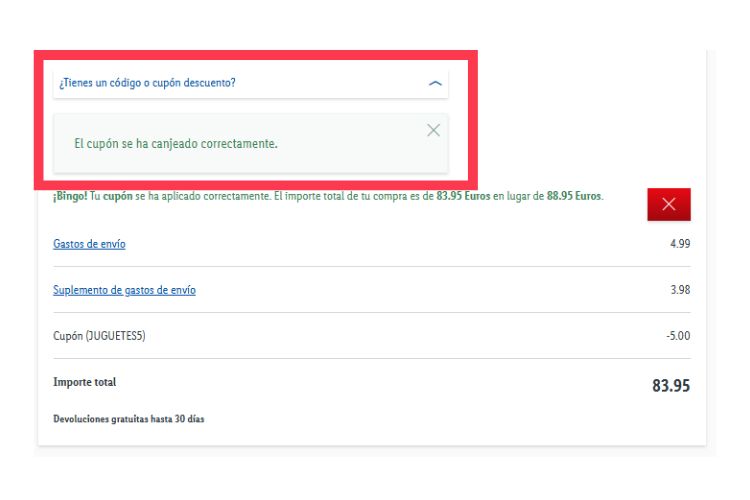Click the 3.98 shipping supplement value
The width and height of the screenshot is (750, 500).
point(679,290)
